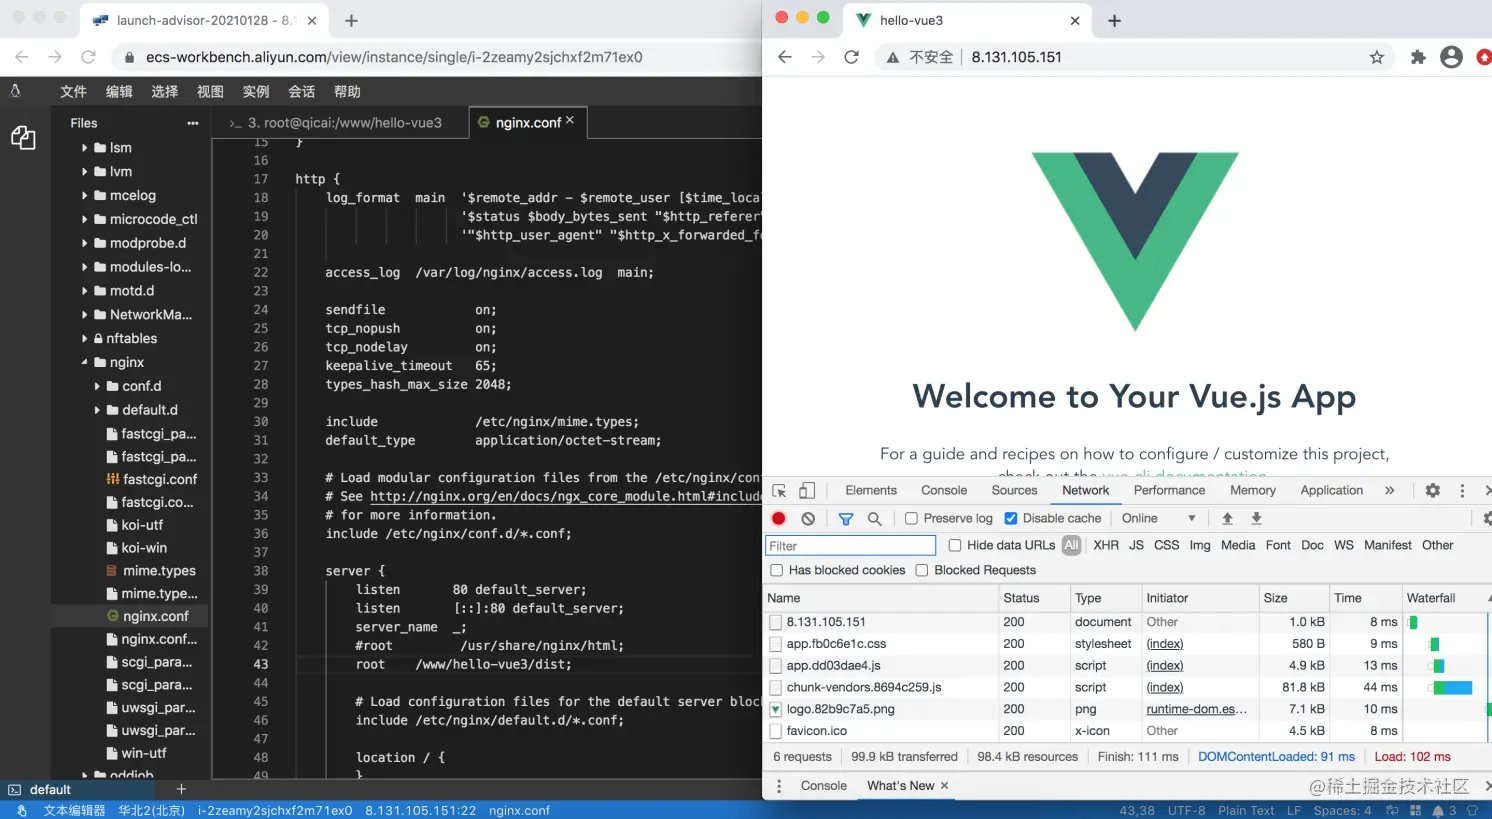Viewport: 1492px width, 819px height.
Task: Open DevTools settings gear
Action: tap(1433, 490)
